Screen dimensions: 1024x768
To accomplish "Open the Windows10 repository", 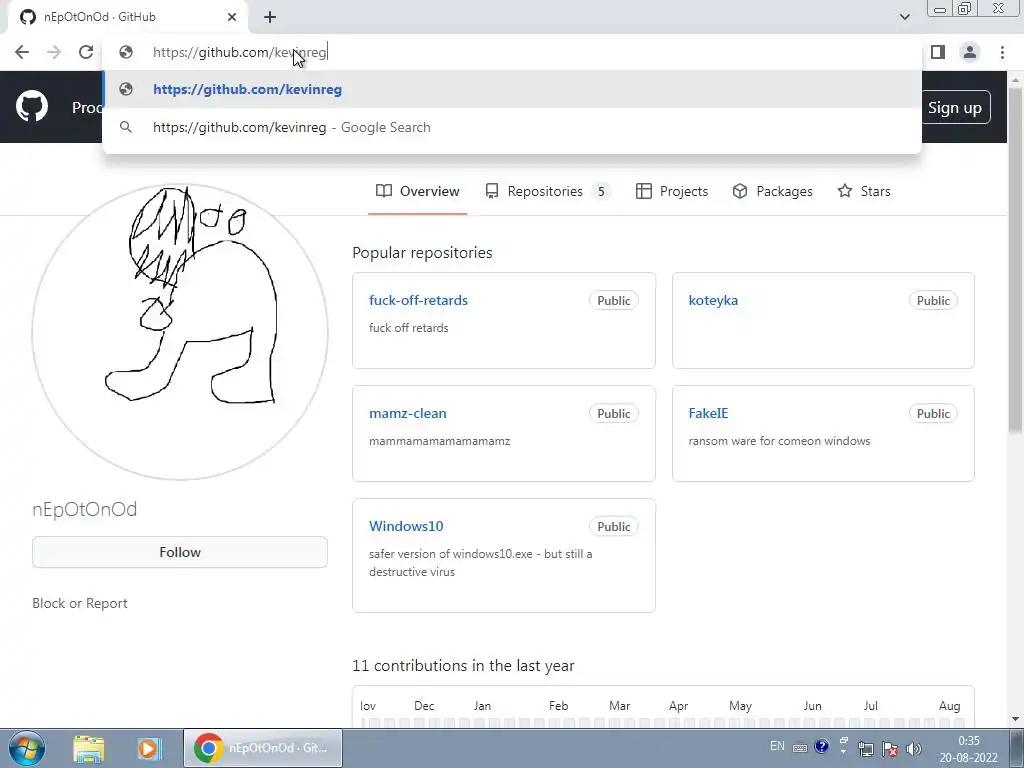I will pos(406,526).
